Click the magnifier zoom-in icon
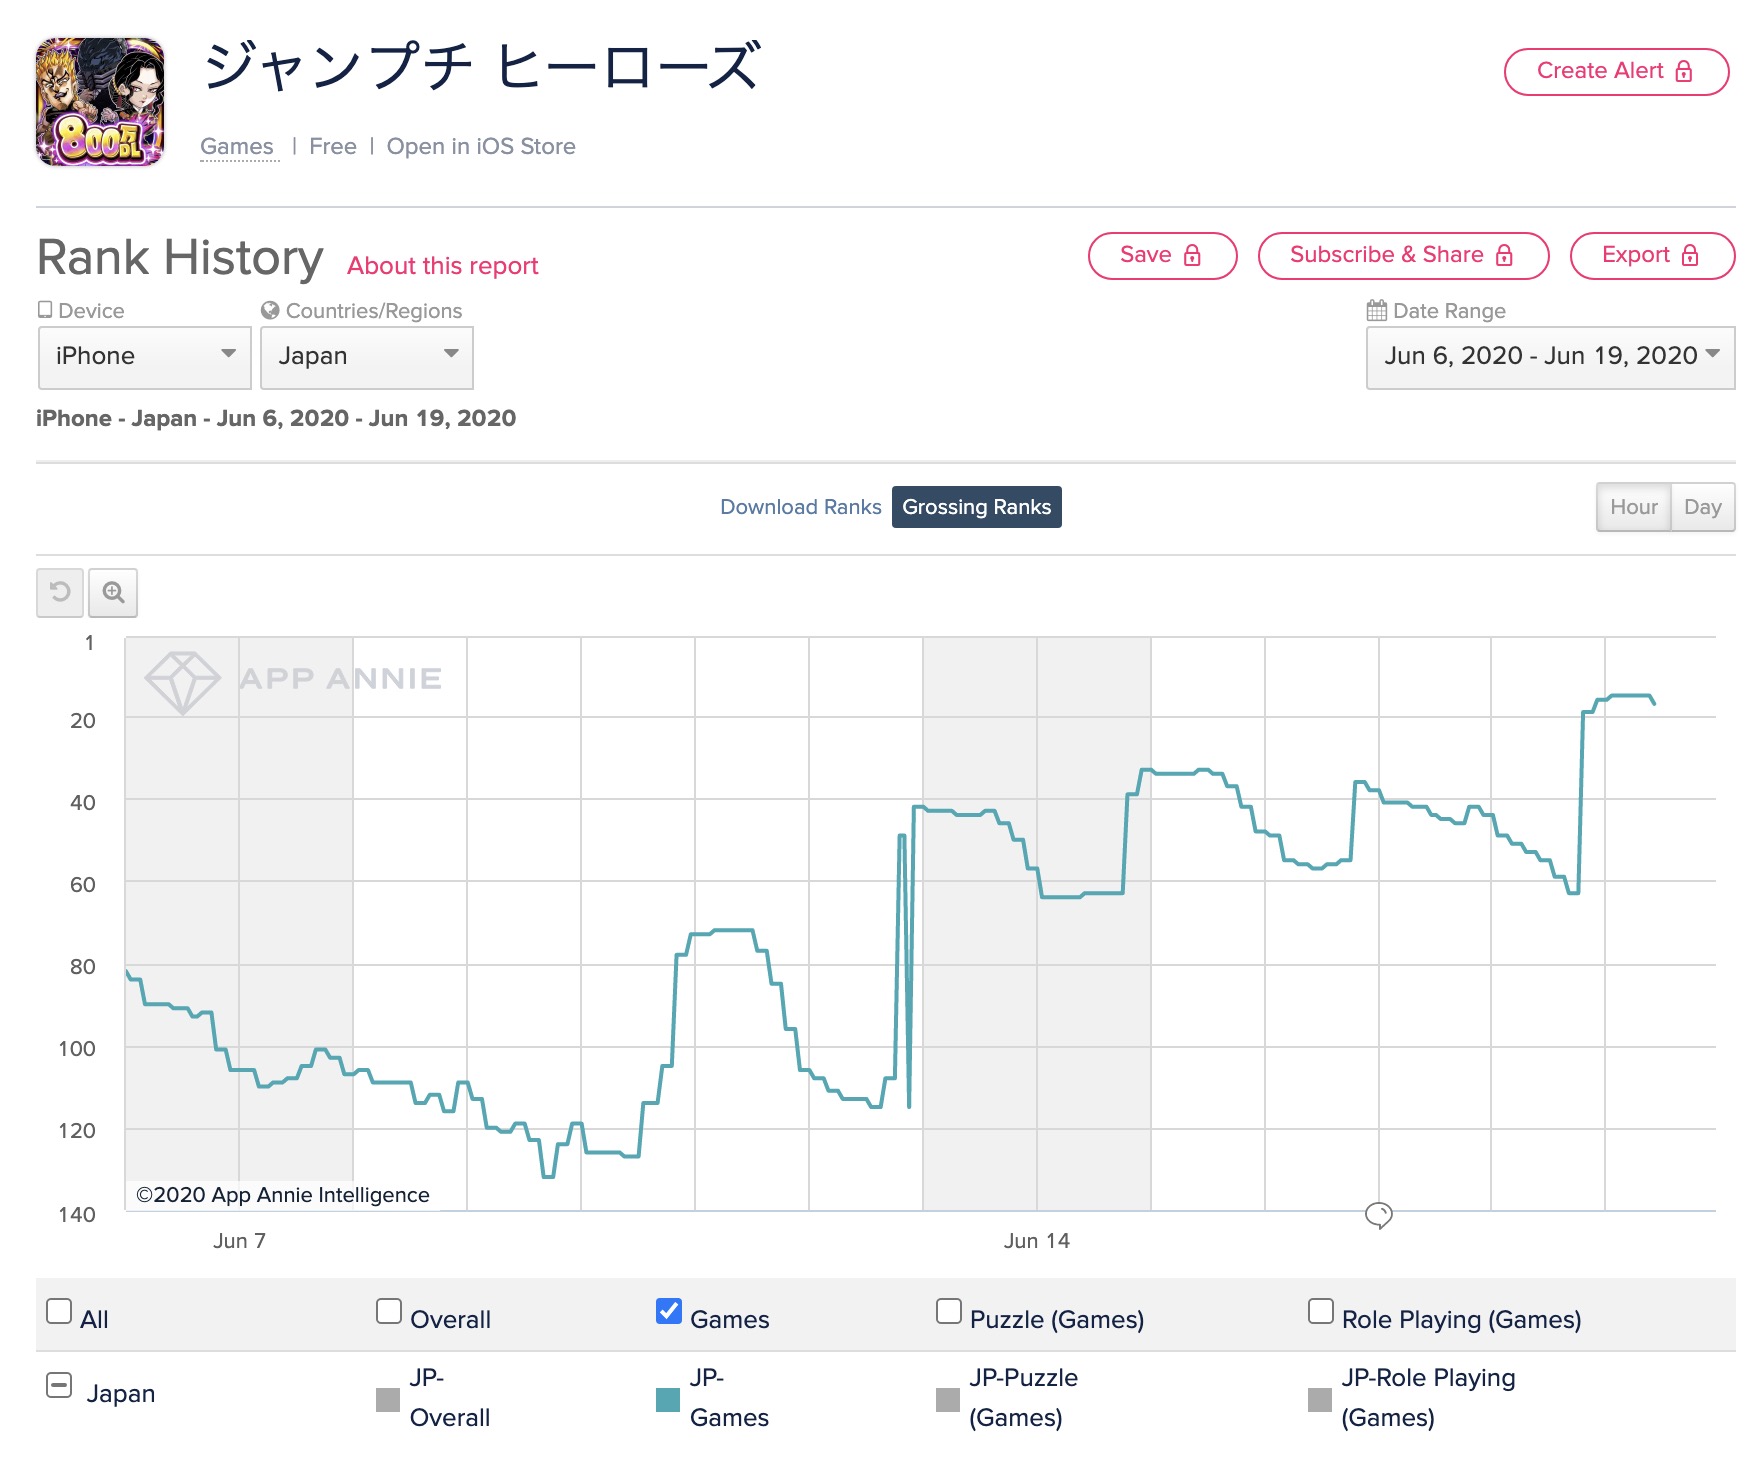 coord(113,592)
